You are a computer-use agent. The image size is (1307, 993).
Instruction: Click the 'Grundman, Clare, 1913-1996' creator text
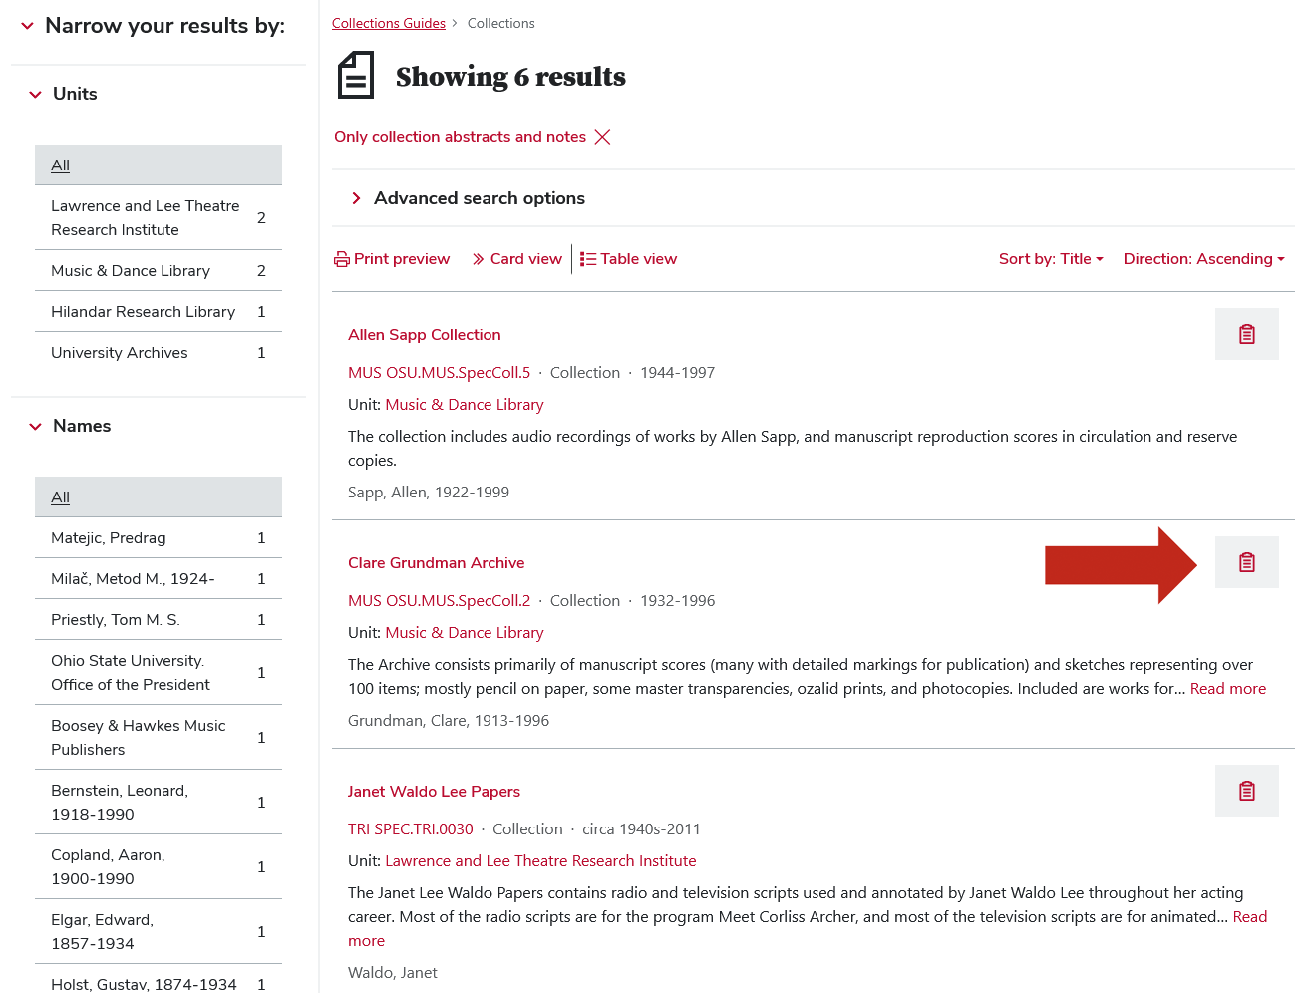(x=448, y=721)
